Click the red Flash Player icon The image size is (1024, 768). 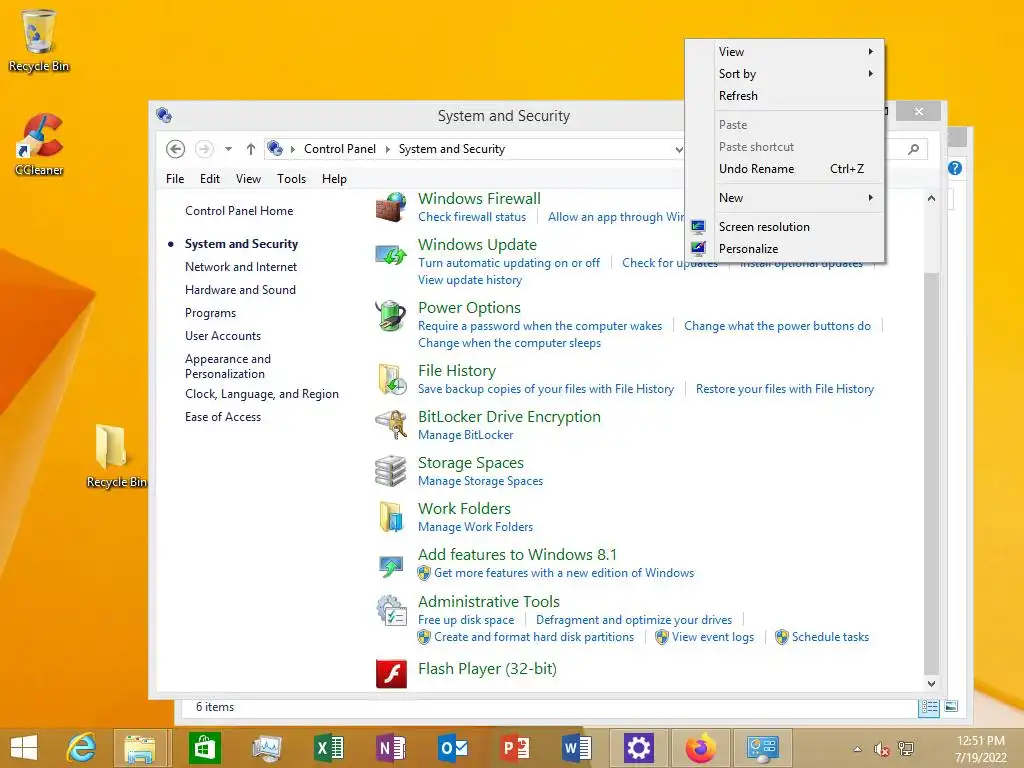(x=391, y=673)
